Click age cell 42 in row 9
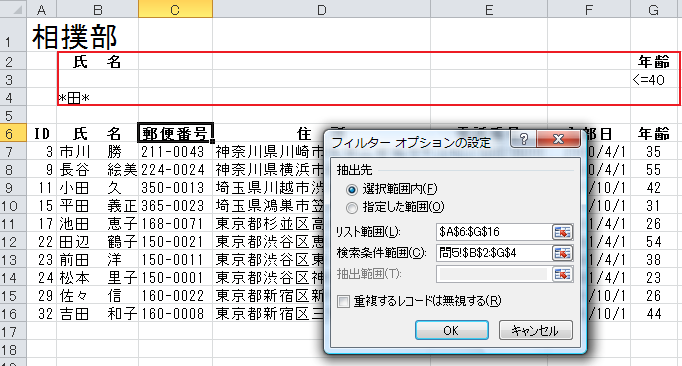 pyautogui.click(x=654, y=188)
